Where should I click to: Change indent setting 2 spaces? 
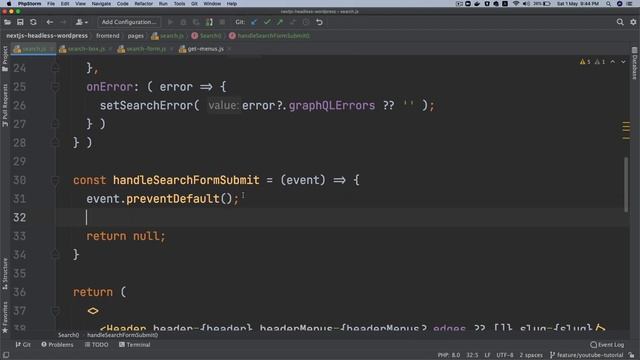point(531,355)
